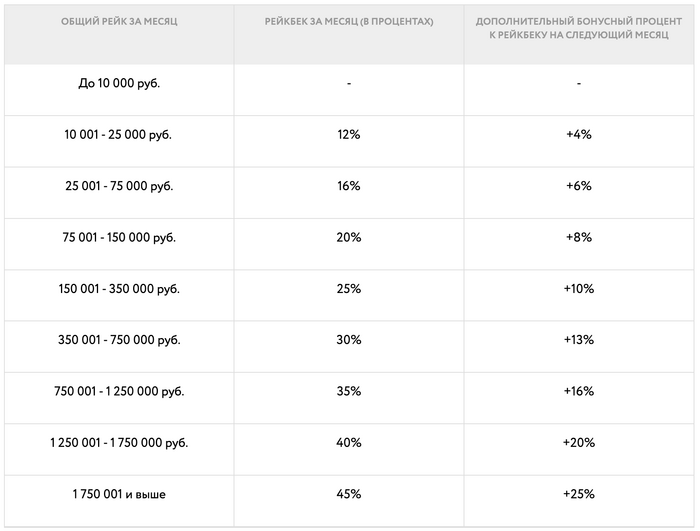This screenshot has width=700, height=531.
Task: Click the +4% bonus cell
Action: [579, 135]
